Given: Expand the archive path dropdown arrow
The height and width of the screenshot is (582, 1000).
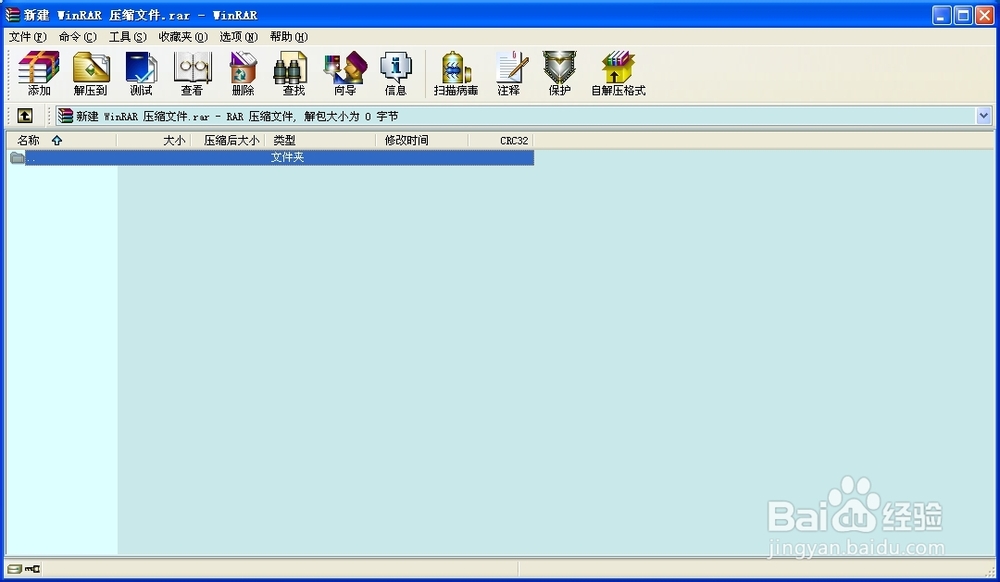Looking at the screenshot, I should [x=983, y=116].
